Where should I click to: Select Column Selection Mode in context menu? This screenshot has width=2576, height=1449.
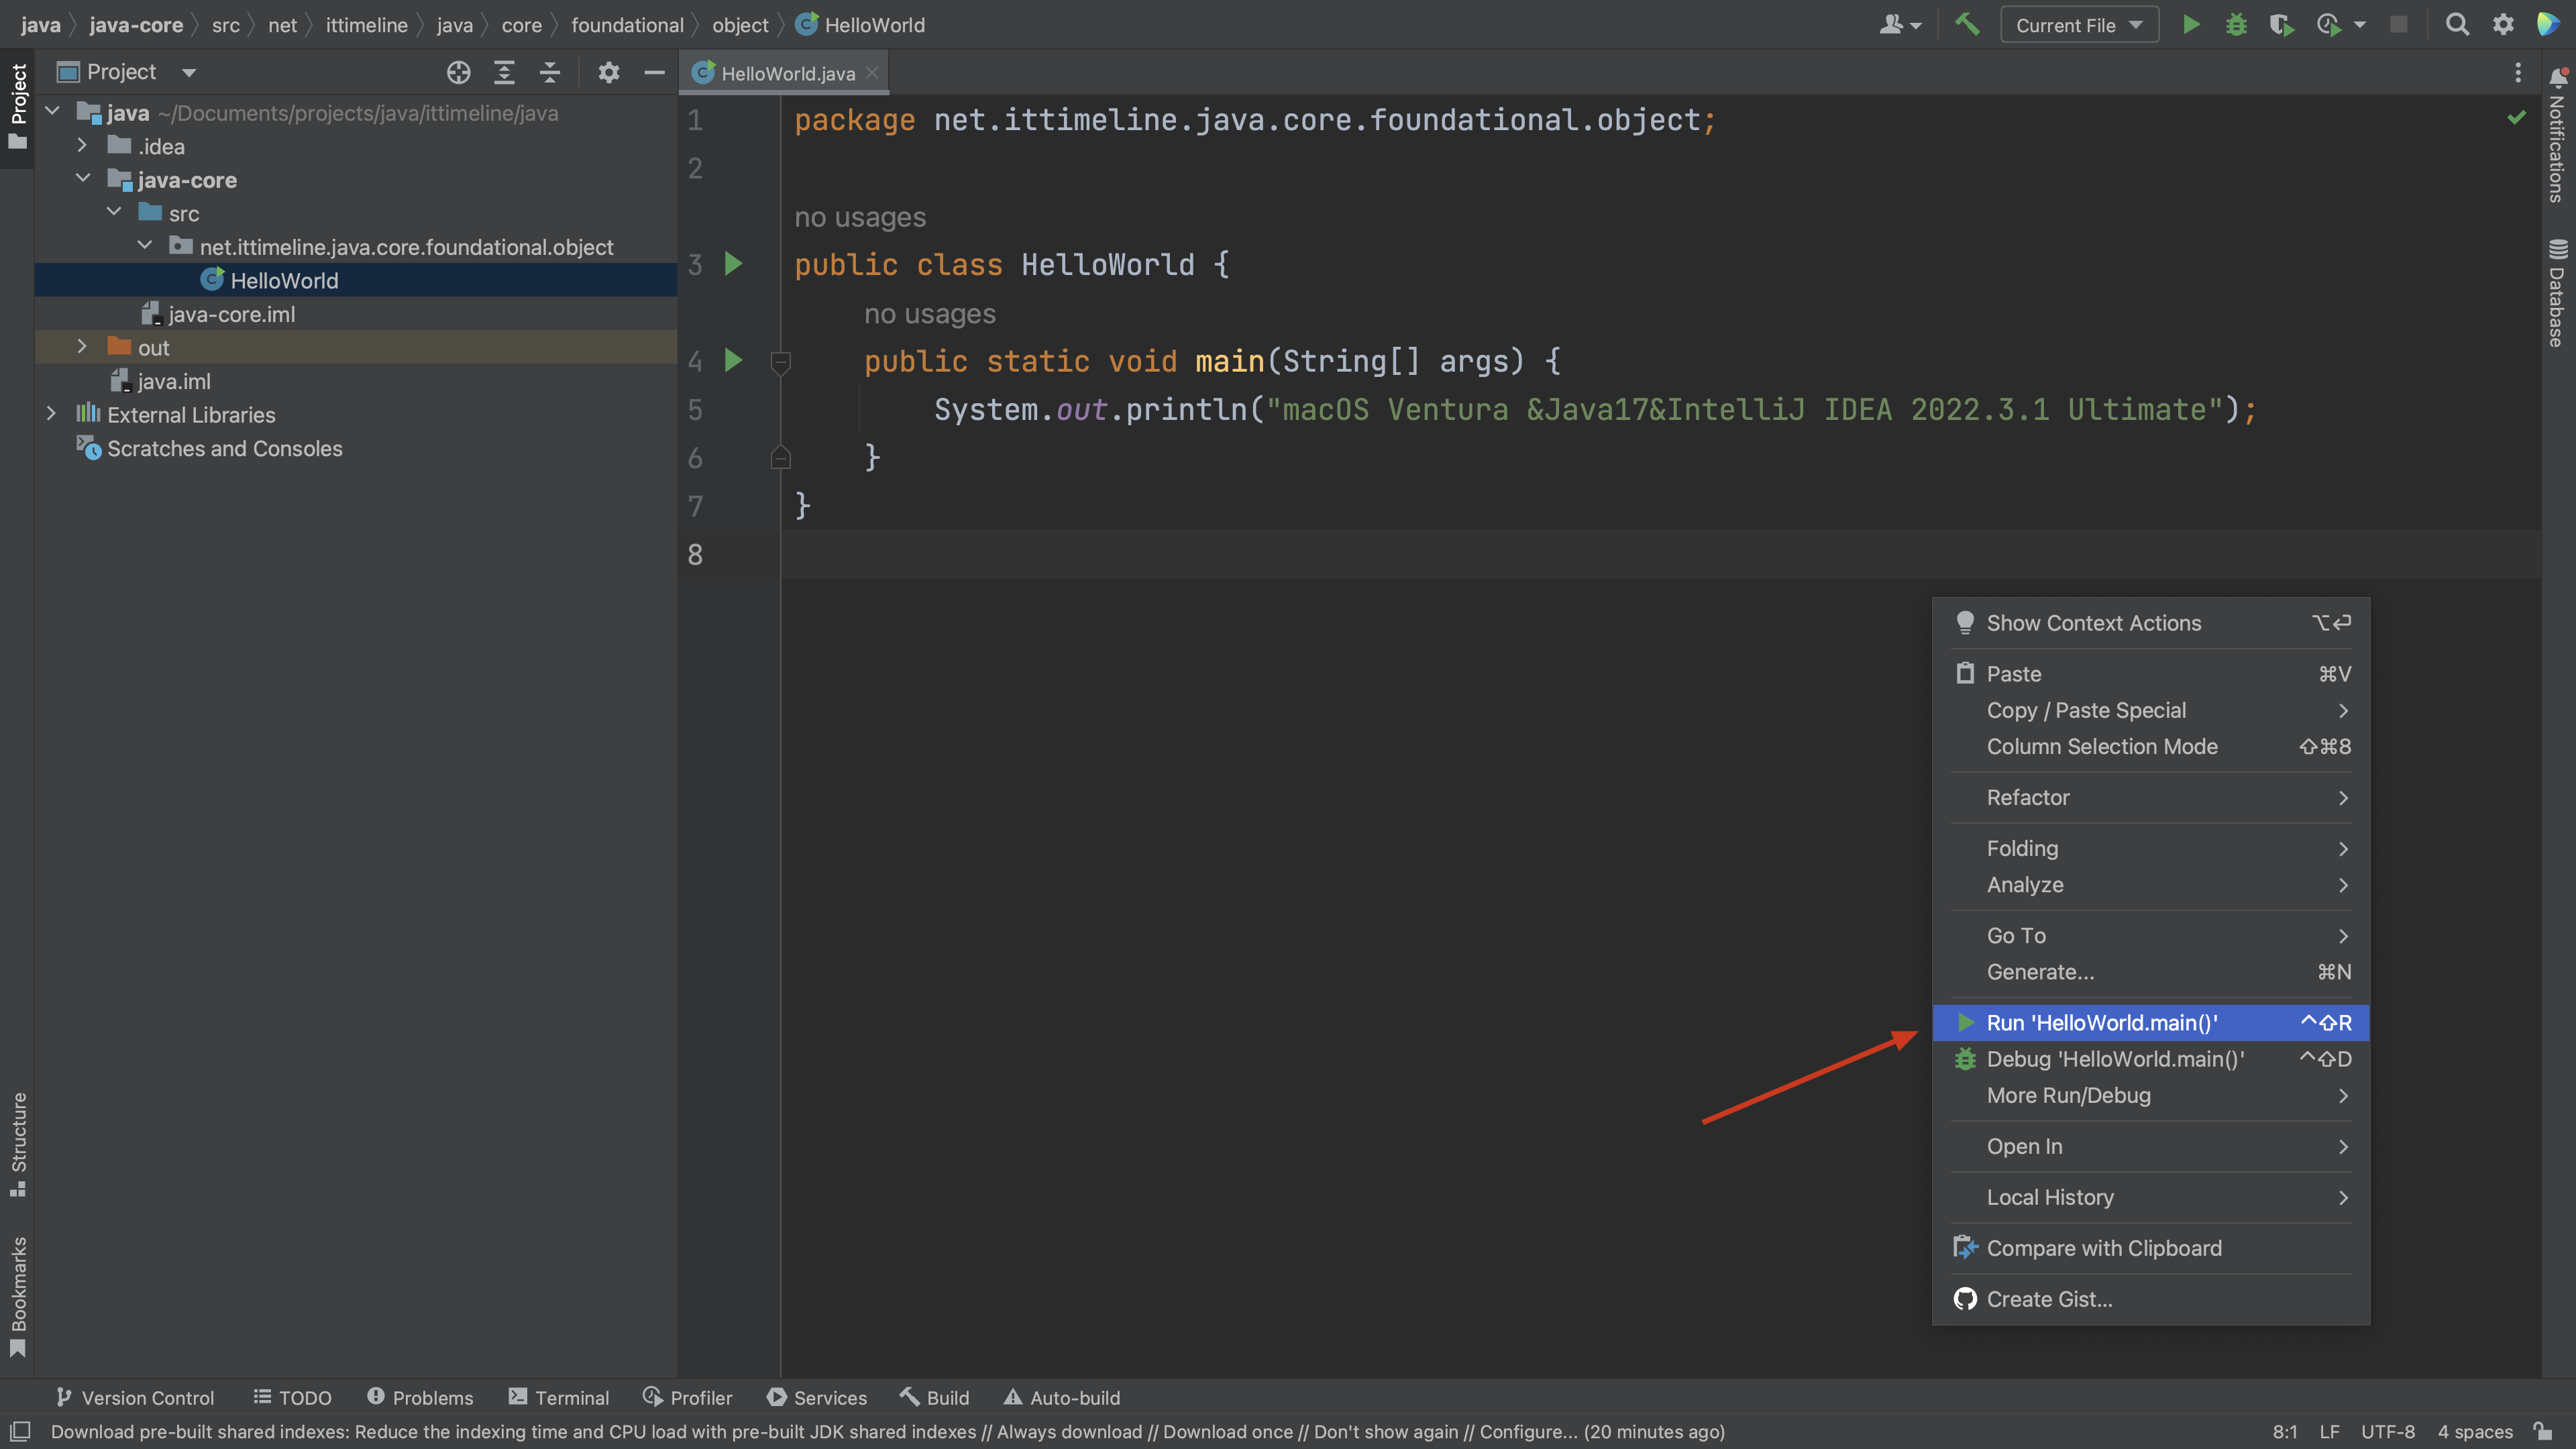point(2151,746)
